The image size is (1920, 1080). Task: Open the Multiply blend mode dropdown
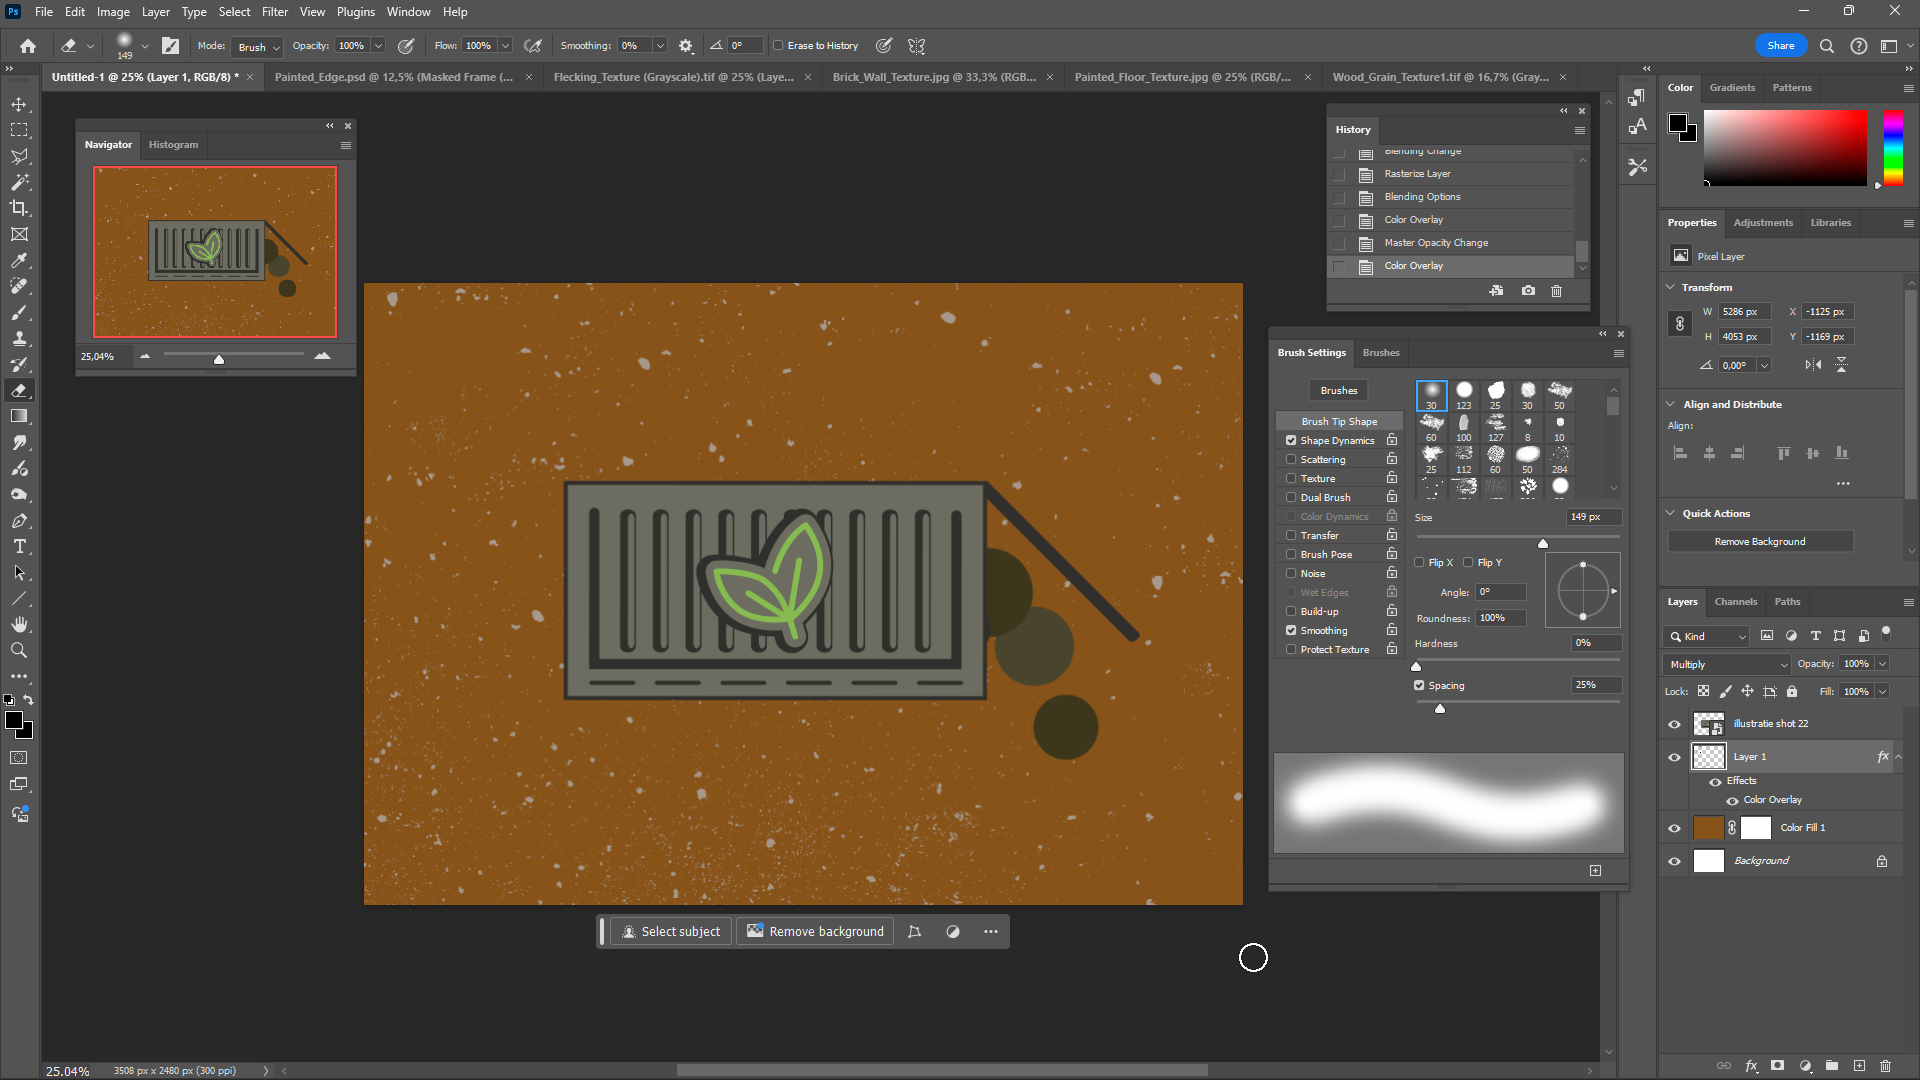click(1726, 663)
